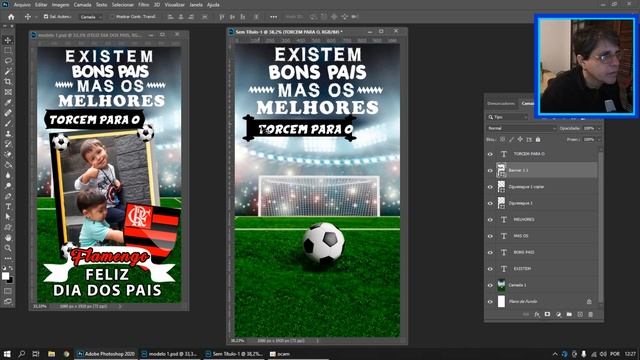This screenshot has width=640, height=360.
Task: Open the layer filter Tipo dropdown
Action: pyautogui.click(x=508, y=117)
